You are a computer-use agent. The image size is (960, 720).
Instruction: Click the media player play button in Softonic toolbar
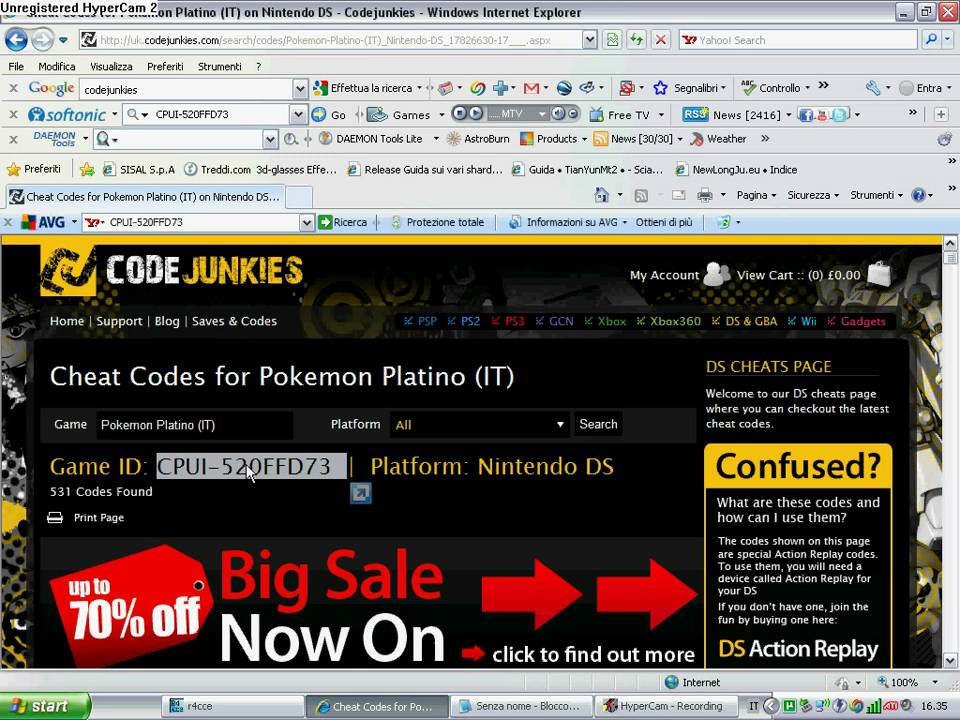(x=476, y=114)
